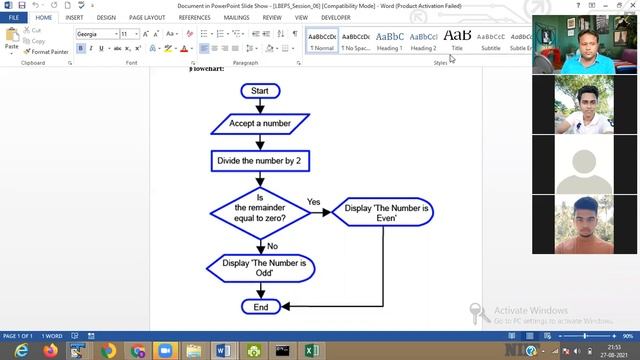Viewport: 640px width, 360px height.
Task: Sort the selected text
Action: 281,34
